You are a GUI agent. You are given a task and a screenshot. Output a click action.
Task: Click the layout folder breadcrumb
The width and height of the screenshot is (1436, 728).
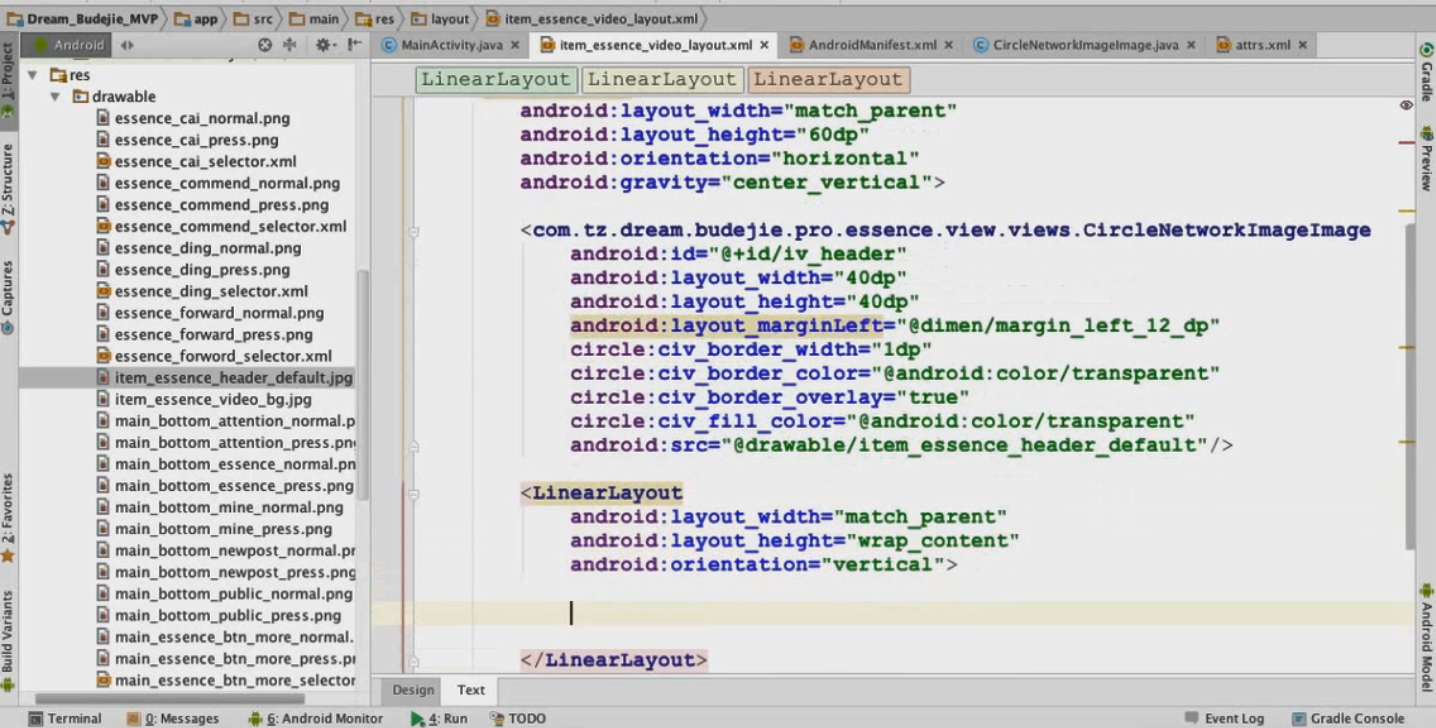click(x=439, y=19)
